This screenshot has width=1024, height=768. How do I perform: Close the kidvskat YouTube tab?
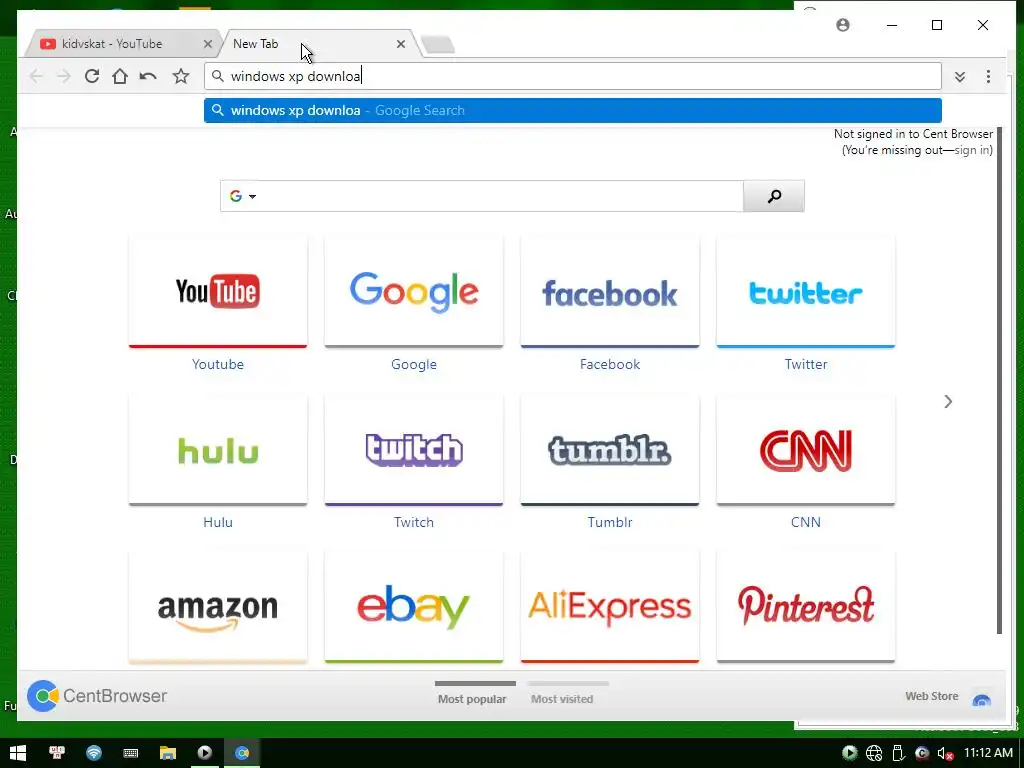[208, 44]
